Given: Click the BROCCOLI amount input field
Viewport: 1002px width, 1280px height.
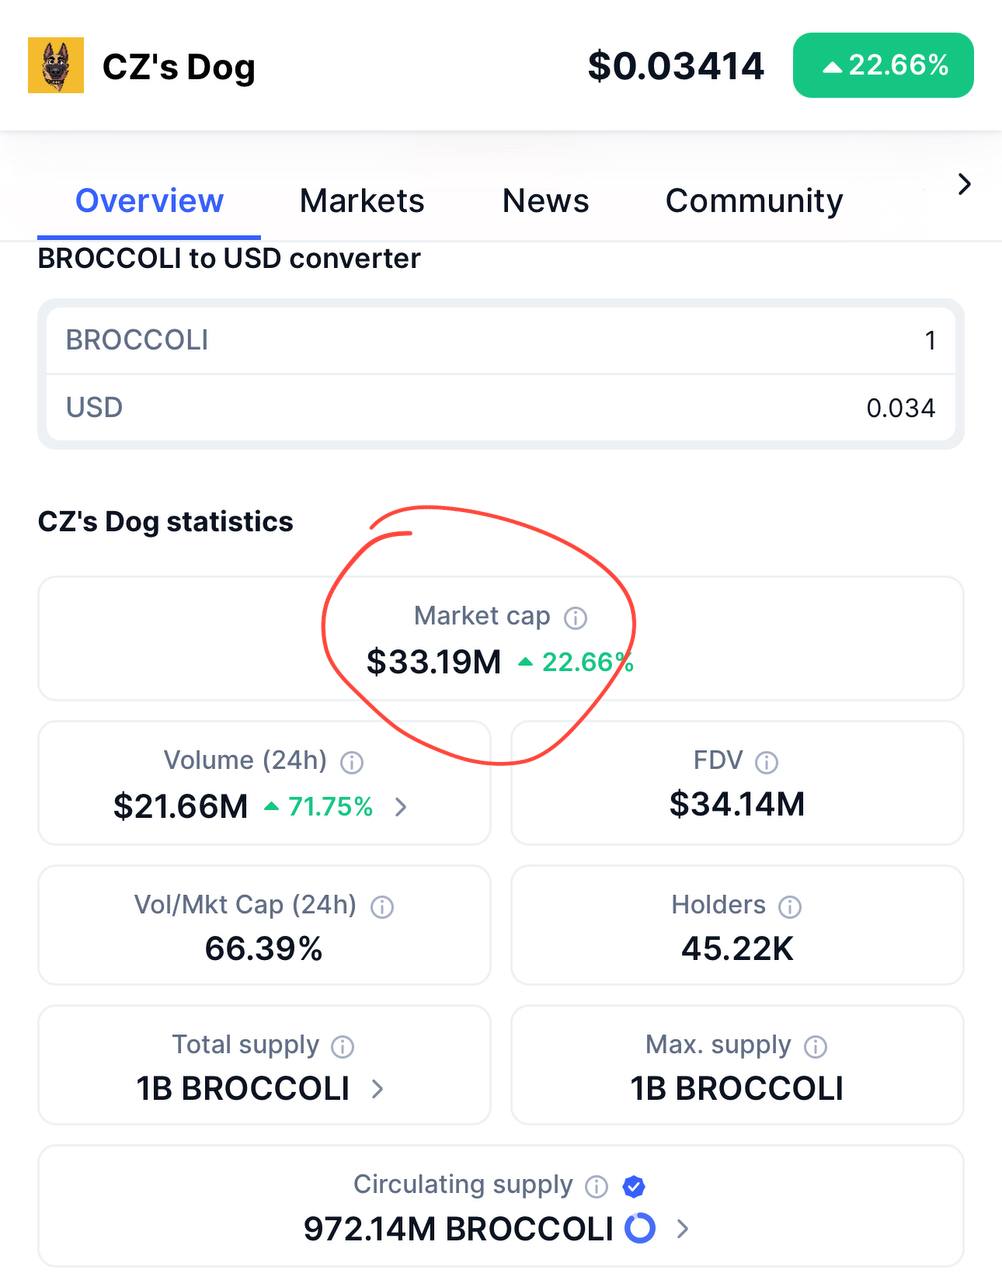Looking at the screenshot, I should pyautogui.click(x=500, y=340).
